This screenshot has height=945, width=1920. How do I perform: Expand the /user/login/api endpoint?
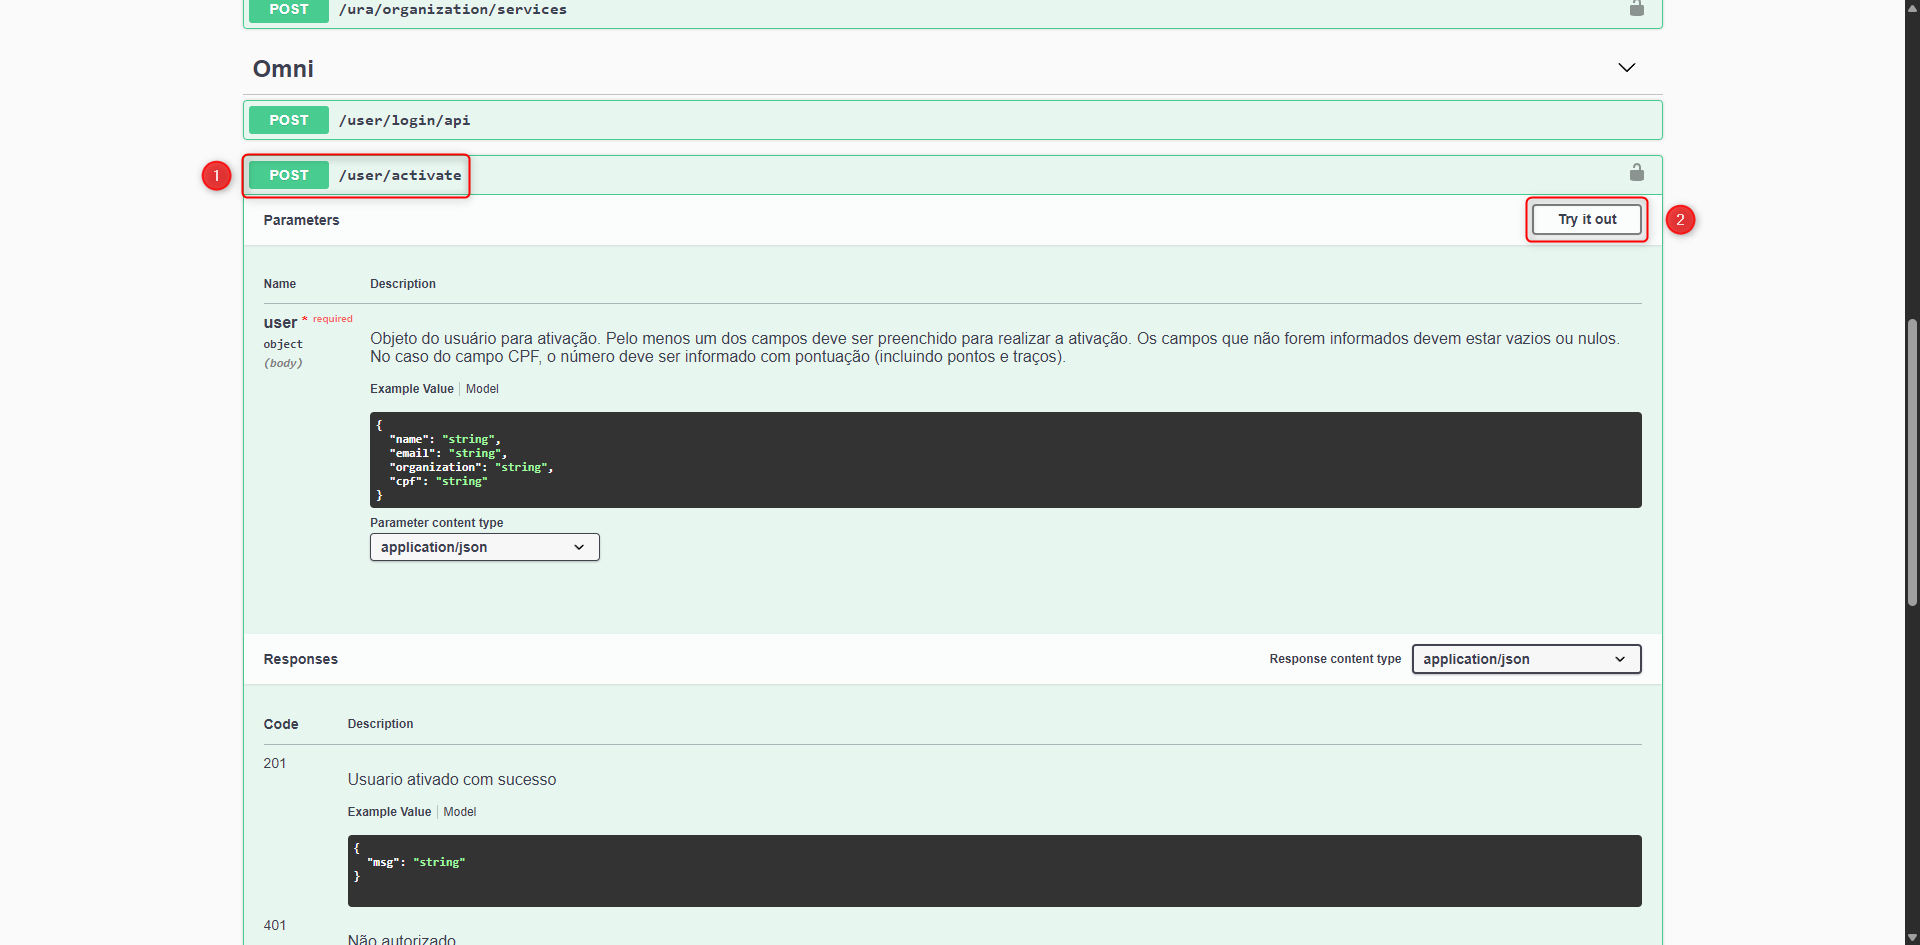point(404,119)
